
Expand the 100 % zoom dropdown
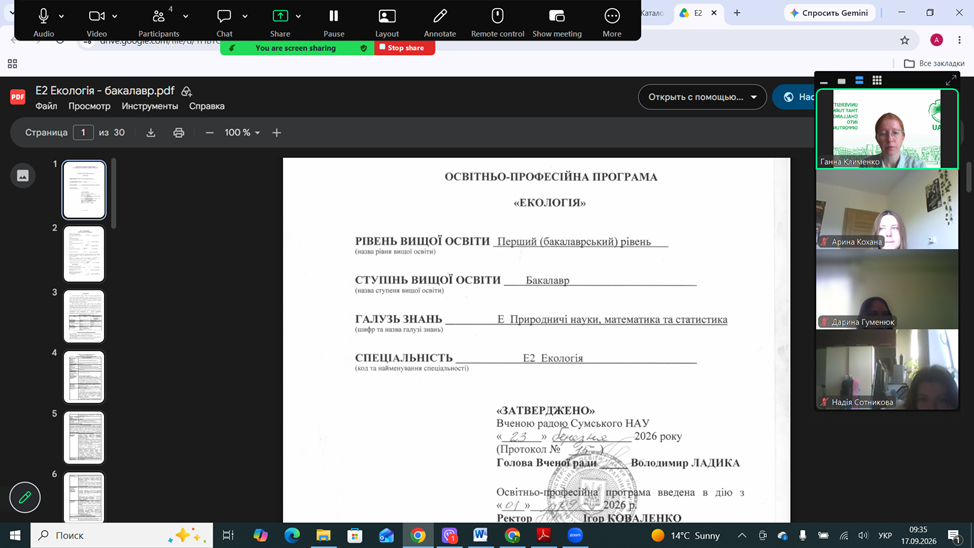(x=242, y=132)
